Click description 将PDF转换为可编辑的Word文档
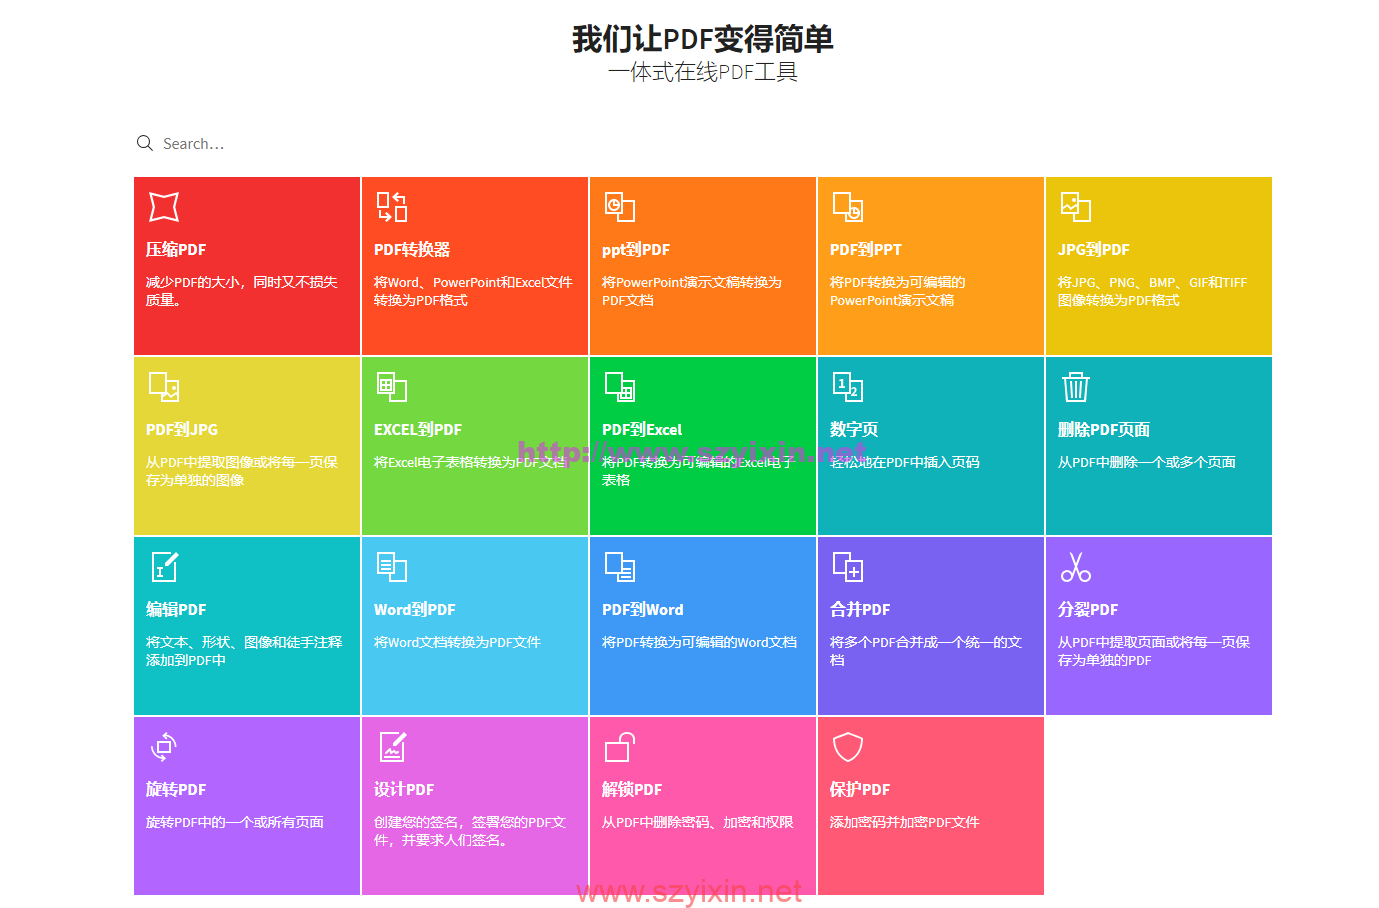 (x=700, y=642)
